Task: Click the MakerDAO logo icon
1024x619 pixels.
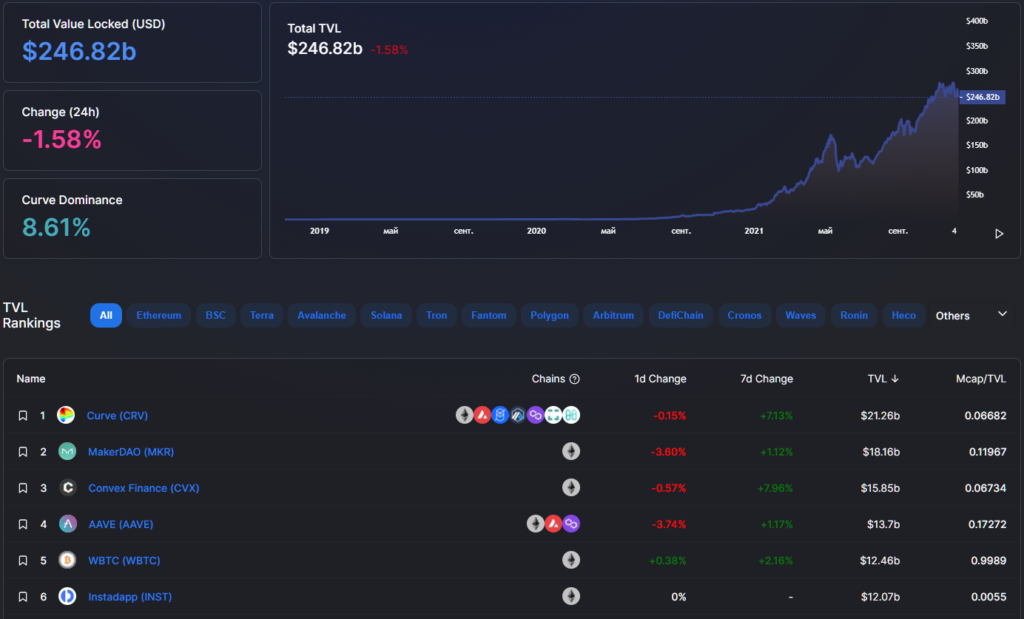Action: tap(67, 452)
